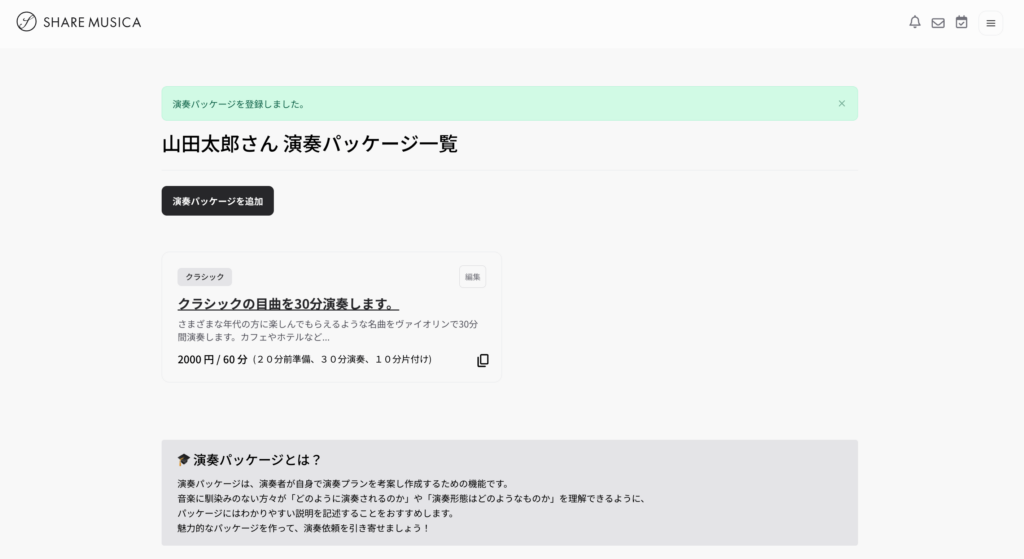
Task: Click the 編集 button on package card
Action: click(x=472, y=277)
